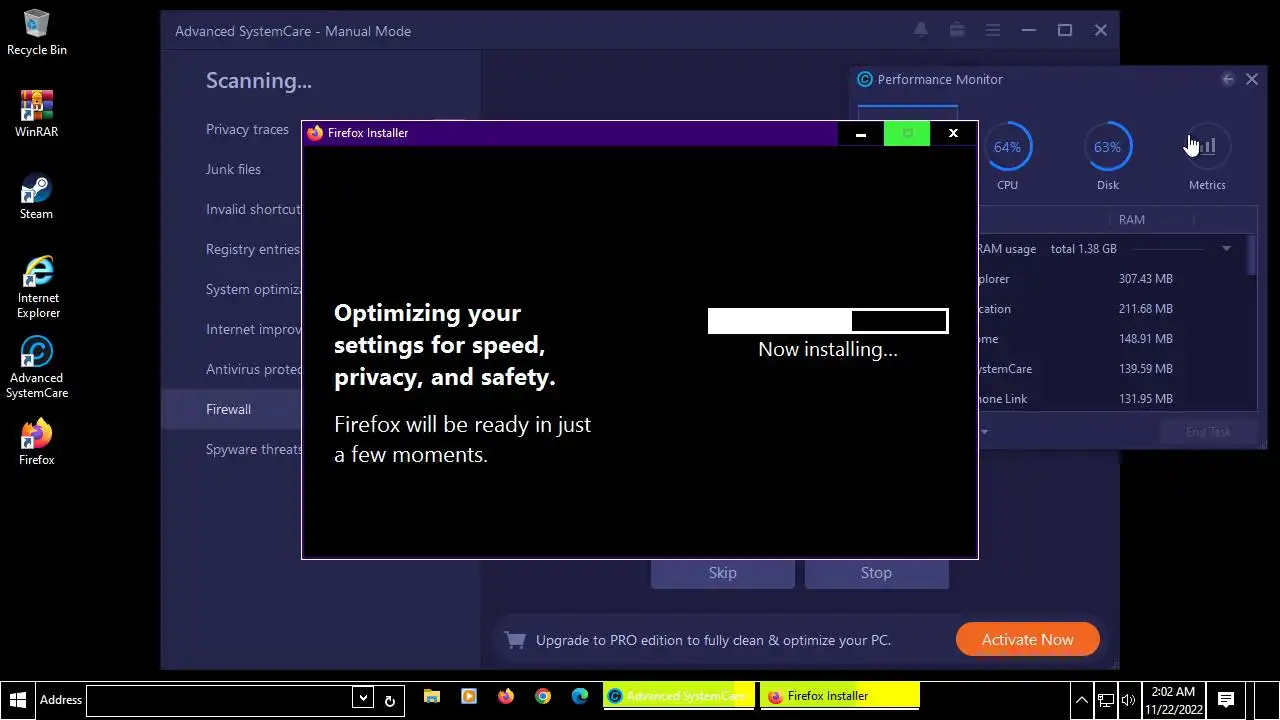Screen dimensions: 1280x720
Task: Select Privacy traces in the scan list
Action: [x=247, y=129]
